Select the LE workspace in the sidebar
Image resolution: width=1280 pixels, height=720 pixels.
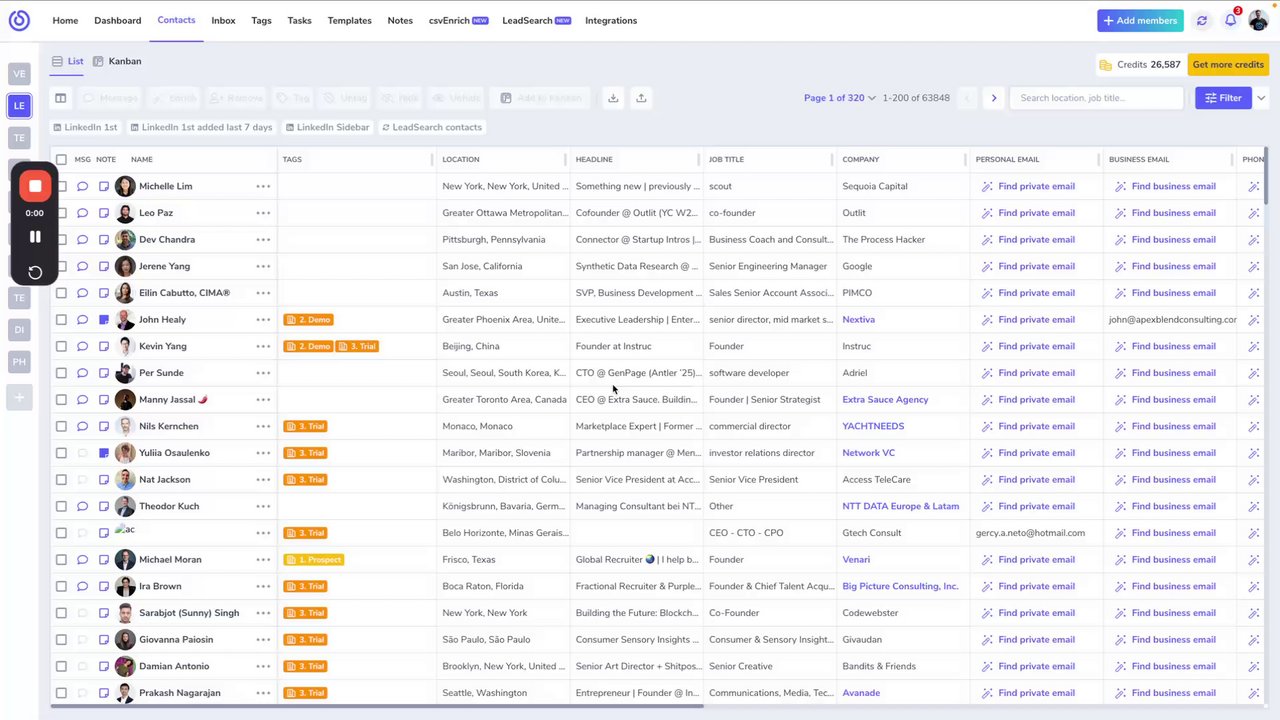(x=19, y=105)
